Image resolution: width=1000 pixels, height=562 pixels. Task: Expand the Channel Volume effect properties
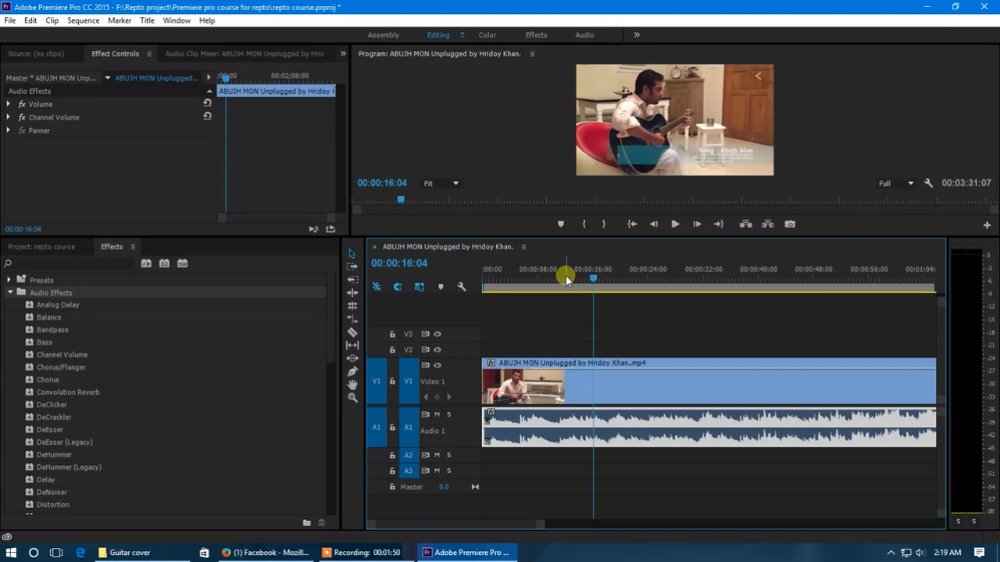point(8,117)
